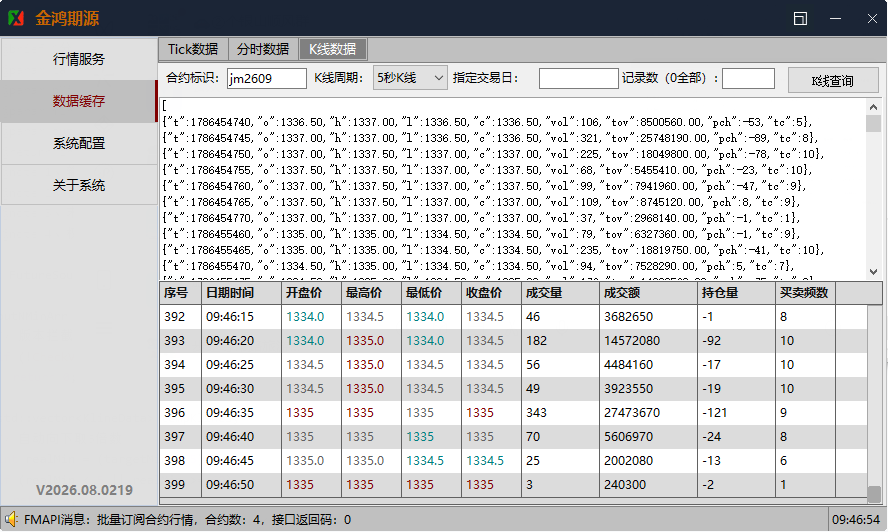
Task: Click the 记录数 input field
Action: point(748,78)
